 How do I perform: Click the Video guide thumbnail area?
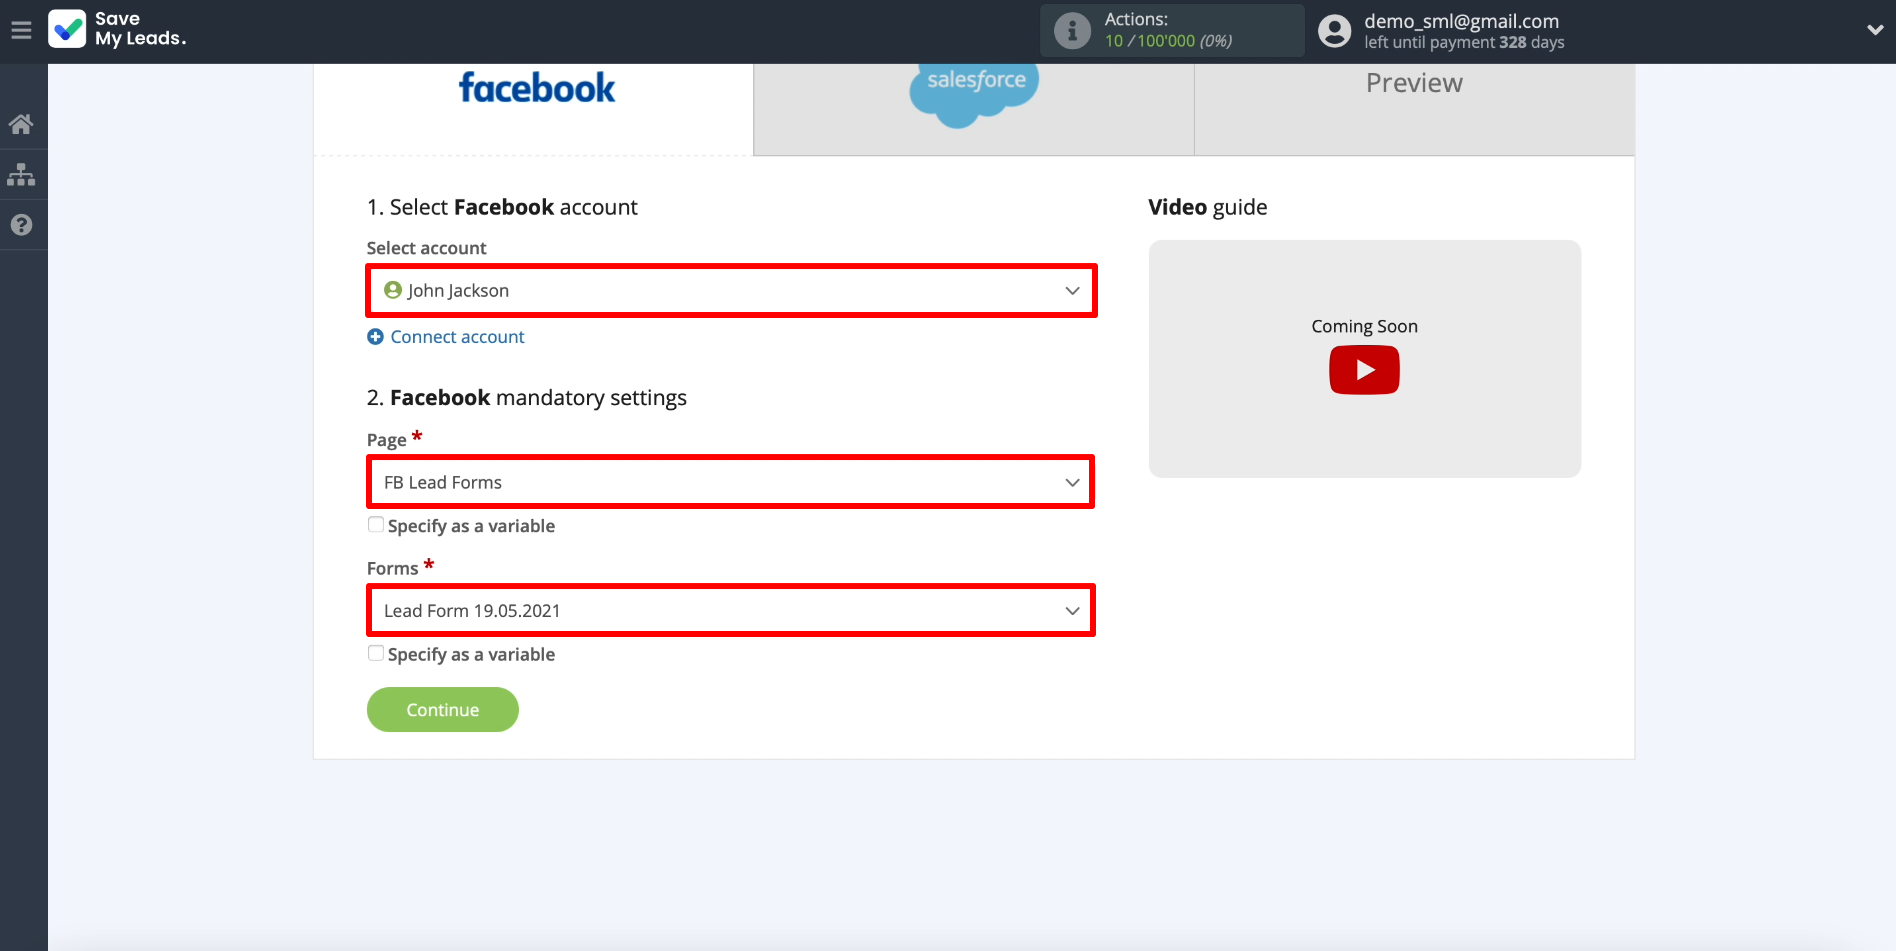1364,358
